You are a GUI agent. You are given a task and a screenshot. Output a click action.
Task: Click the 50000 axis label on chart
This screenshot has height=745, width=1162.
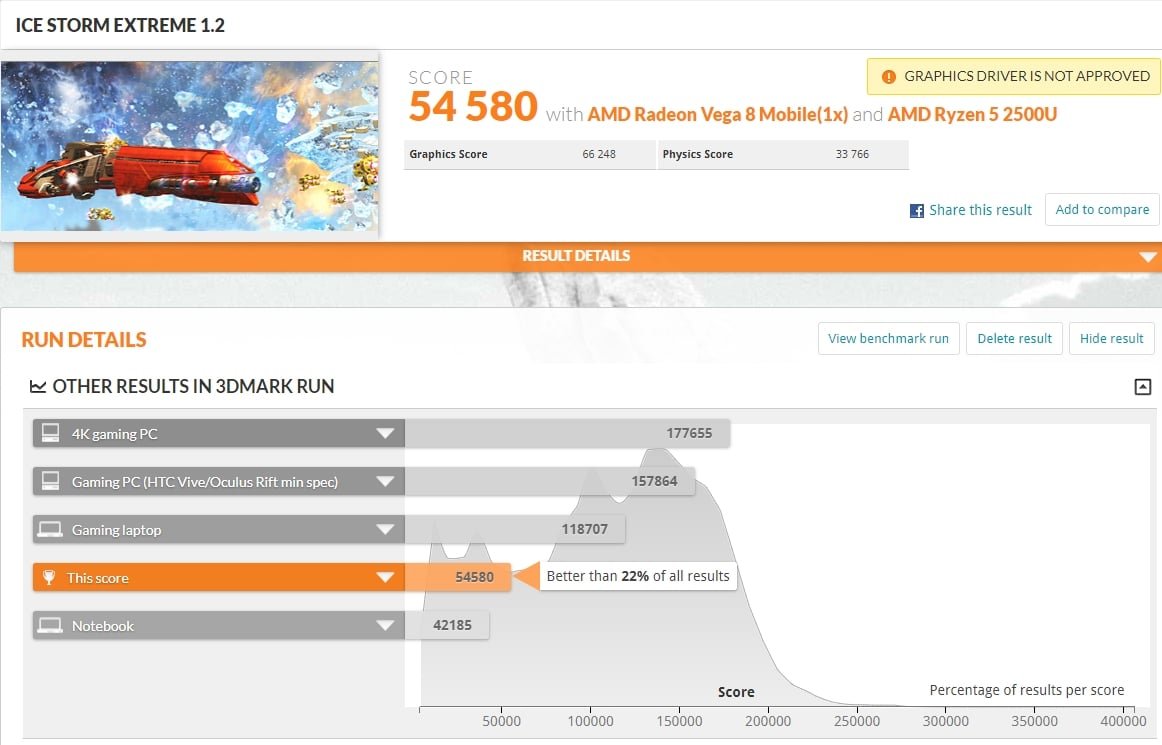(502, 721)
